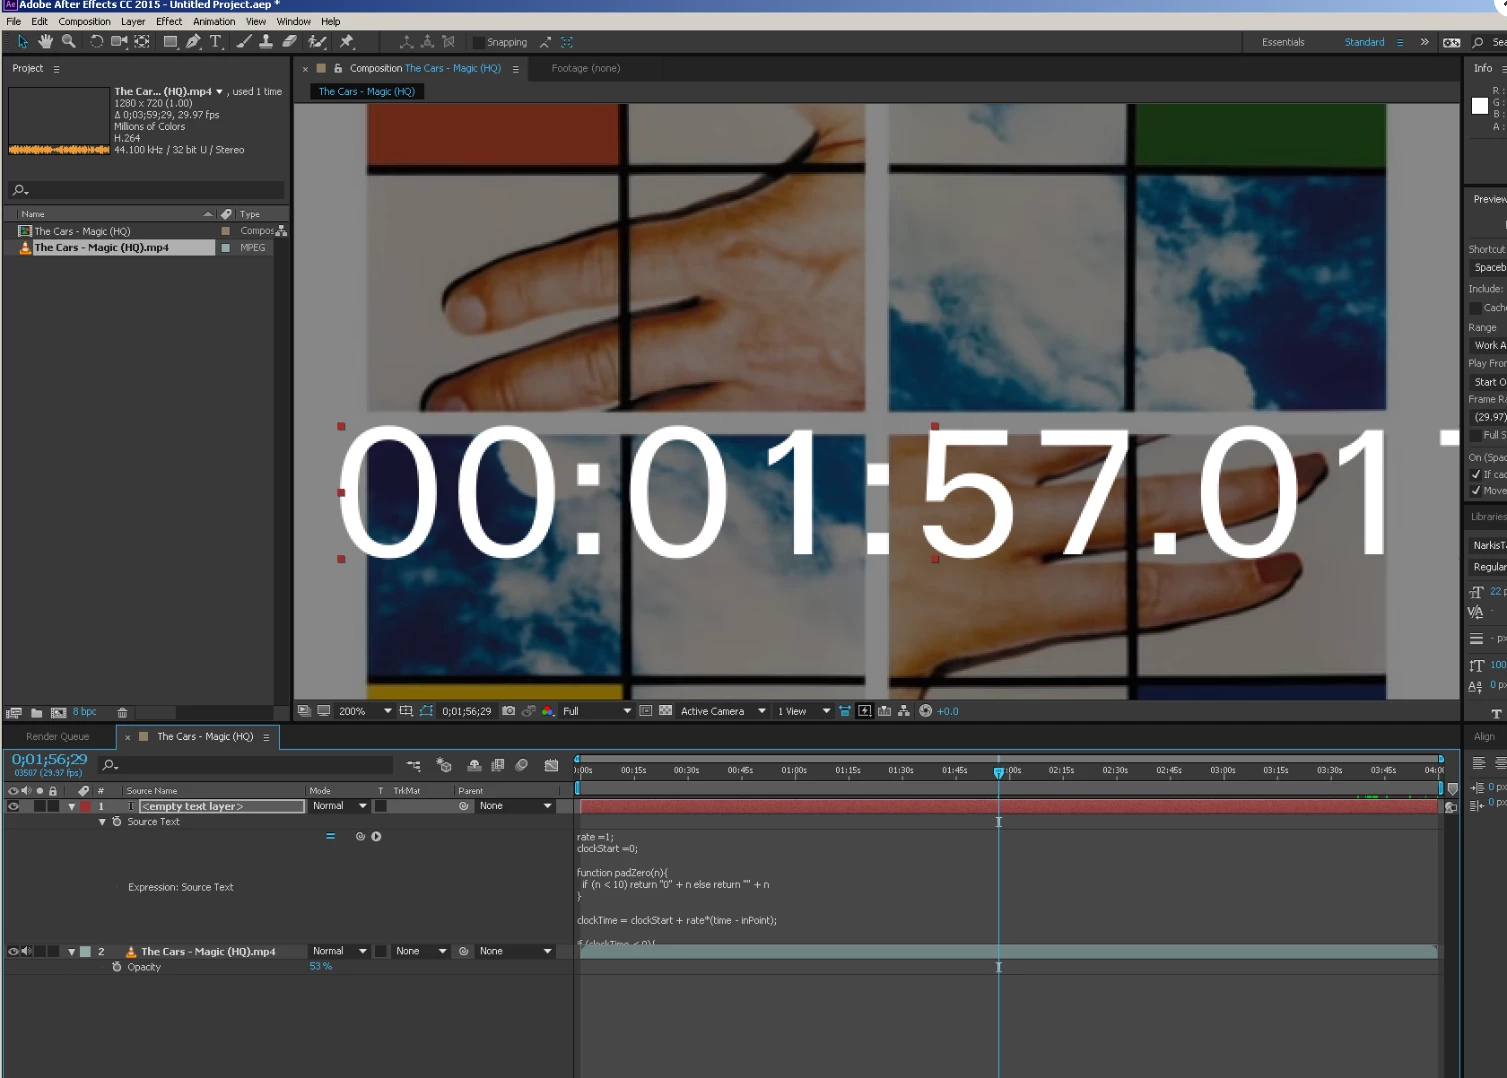
Task: Open the Effect menu
Action: pos(169,21)
